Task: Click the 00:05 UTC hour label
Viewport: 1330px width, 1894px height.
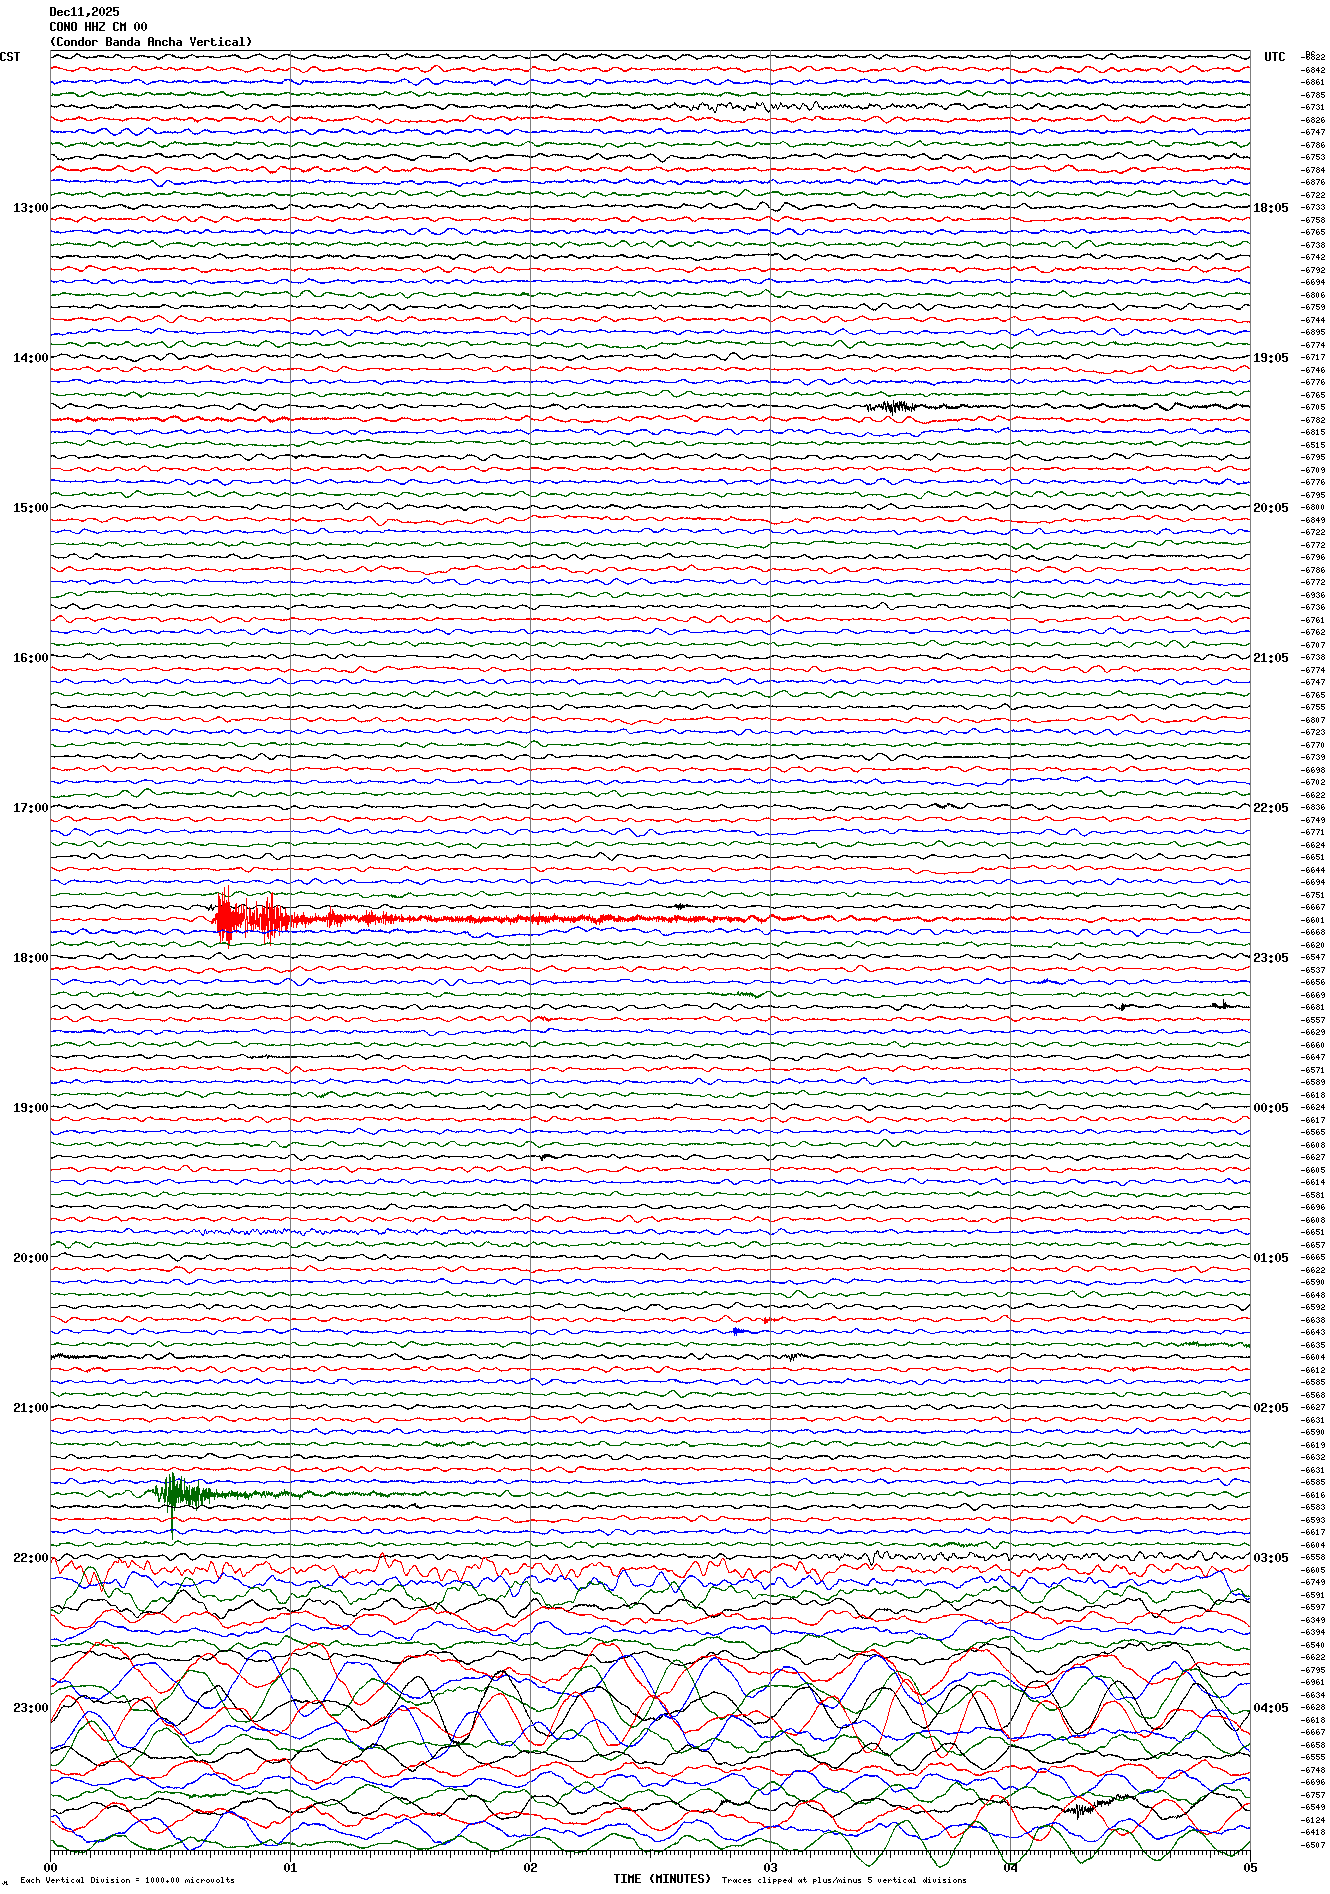Action: (x=1270, y=1108)
